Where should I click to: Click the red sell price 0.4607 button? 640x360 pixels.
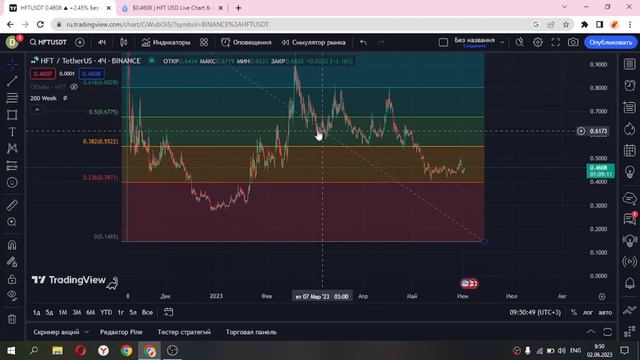click(42, 74)
